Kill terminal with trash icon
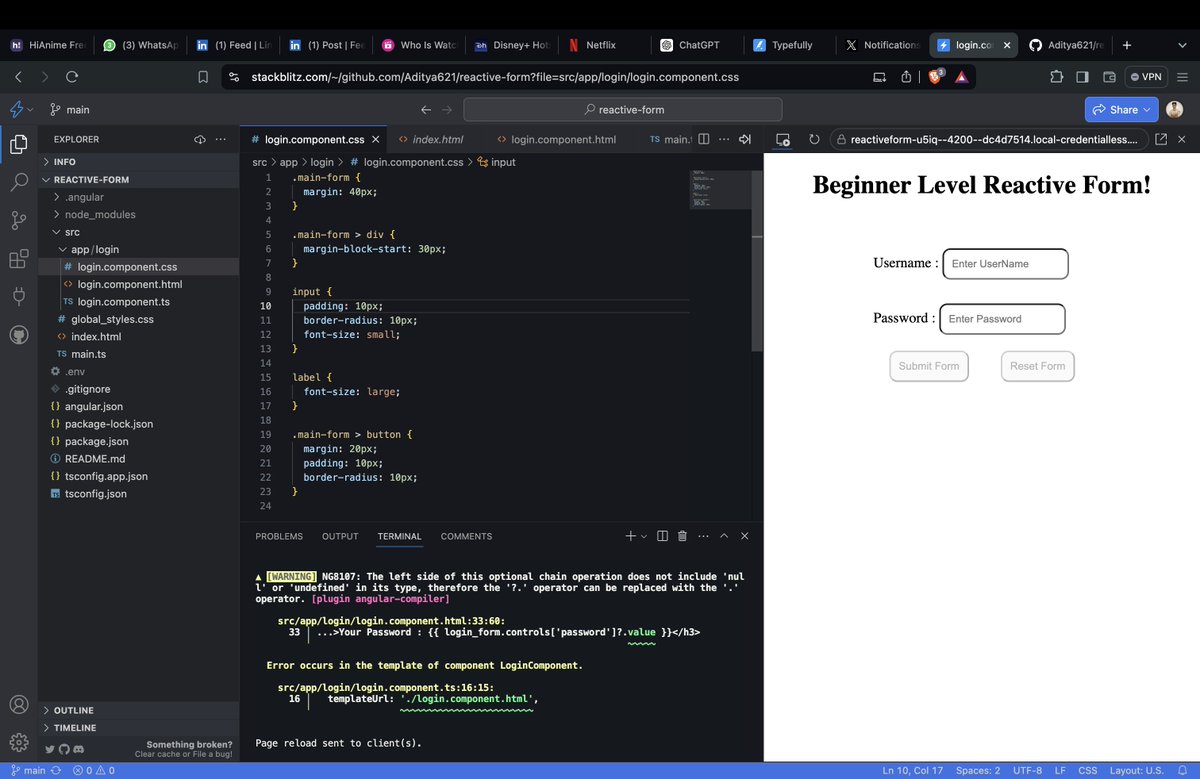 682,536
